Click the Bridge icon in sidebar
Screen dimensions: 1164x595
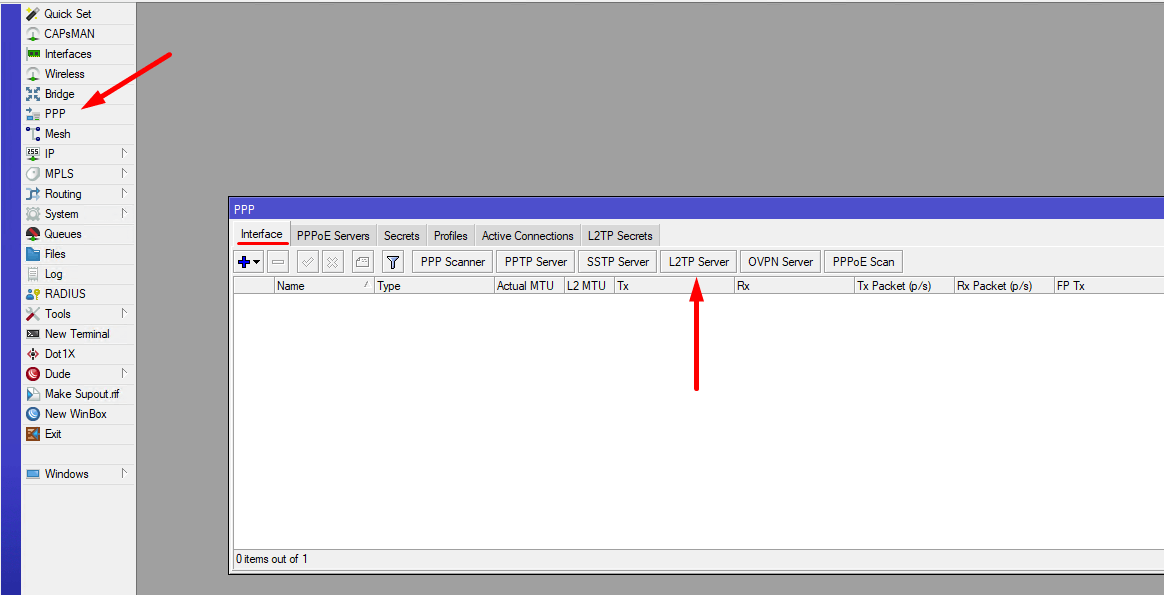pyautogui.click(x=33, y=94)
